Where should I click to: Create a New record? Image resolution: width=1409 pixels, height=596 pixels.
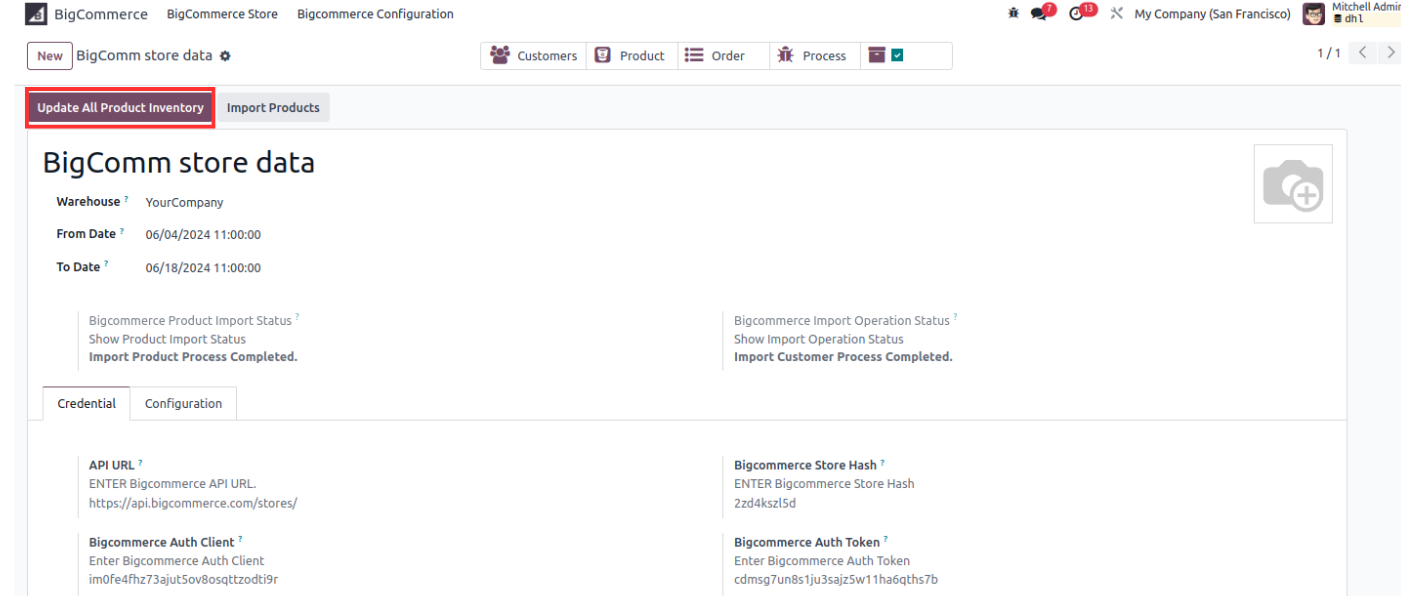point(49,56)
